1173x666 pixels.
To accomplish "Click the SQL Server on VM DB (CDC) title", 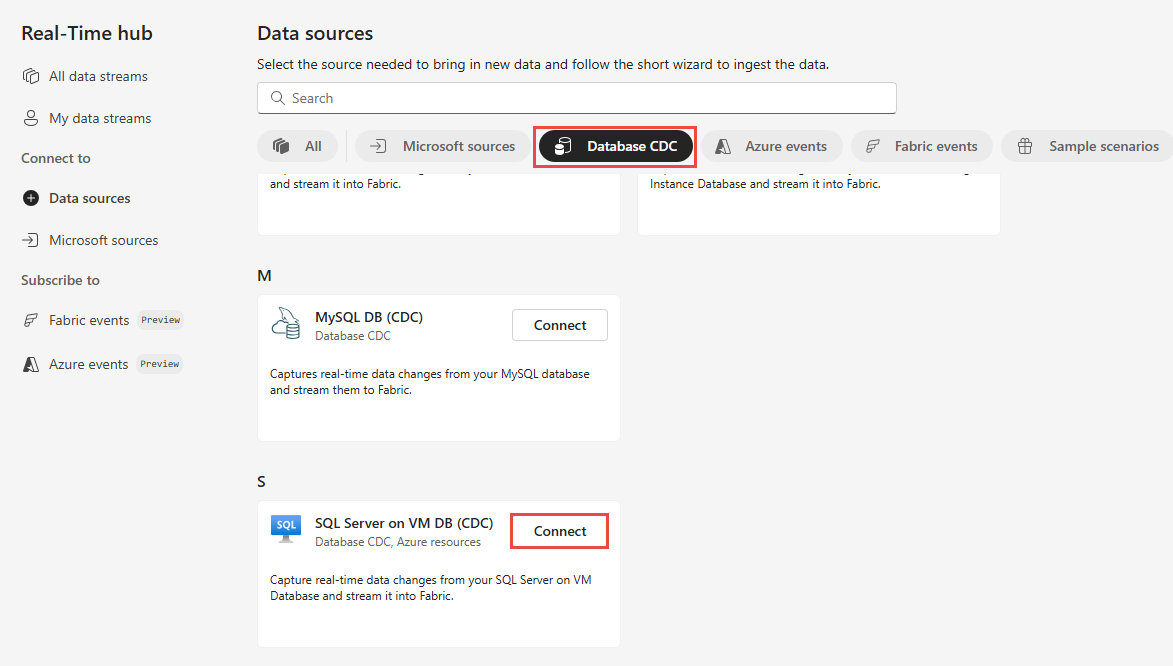I will pos(404,523).
